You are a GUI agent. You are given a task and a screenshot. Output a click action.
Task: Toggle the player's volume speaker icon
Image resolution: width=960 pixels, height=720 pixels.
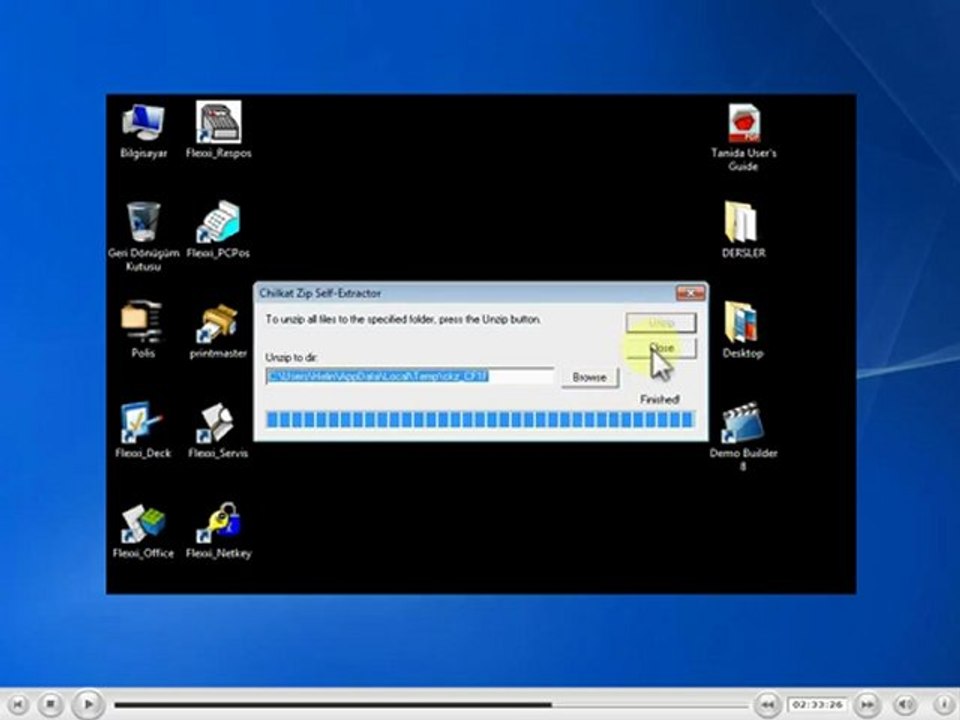click(905, 705)
